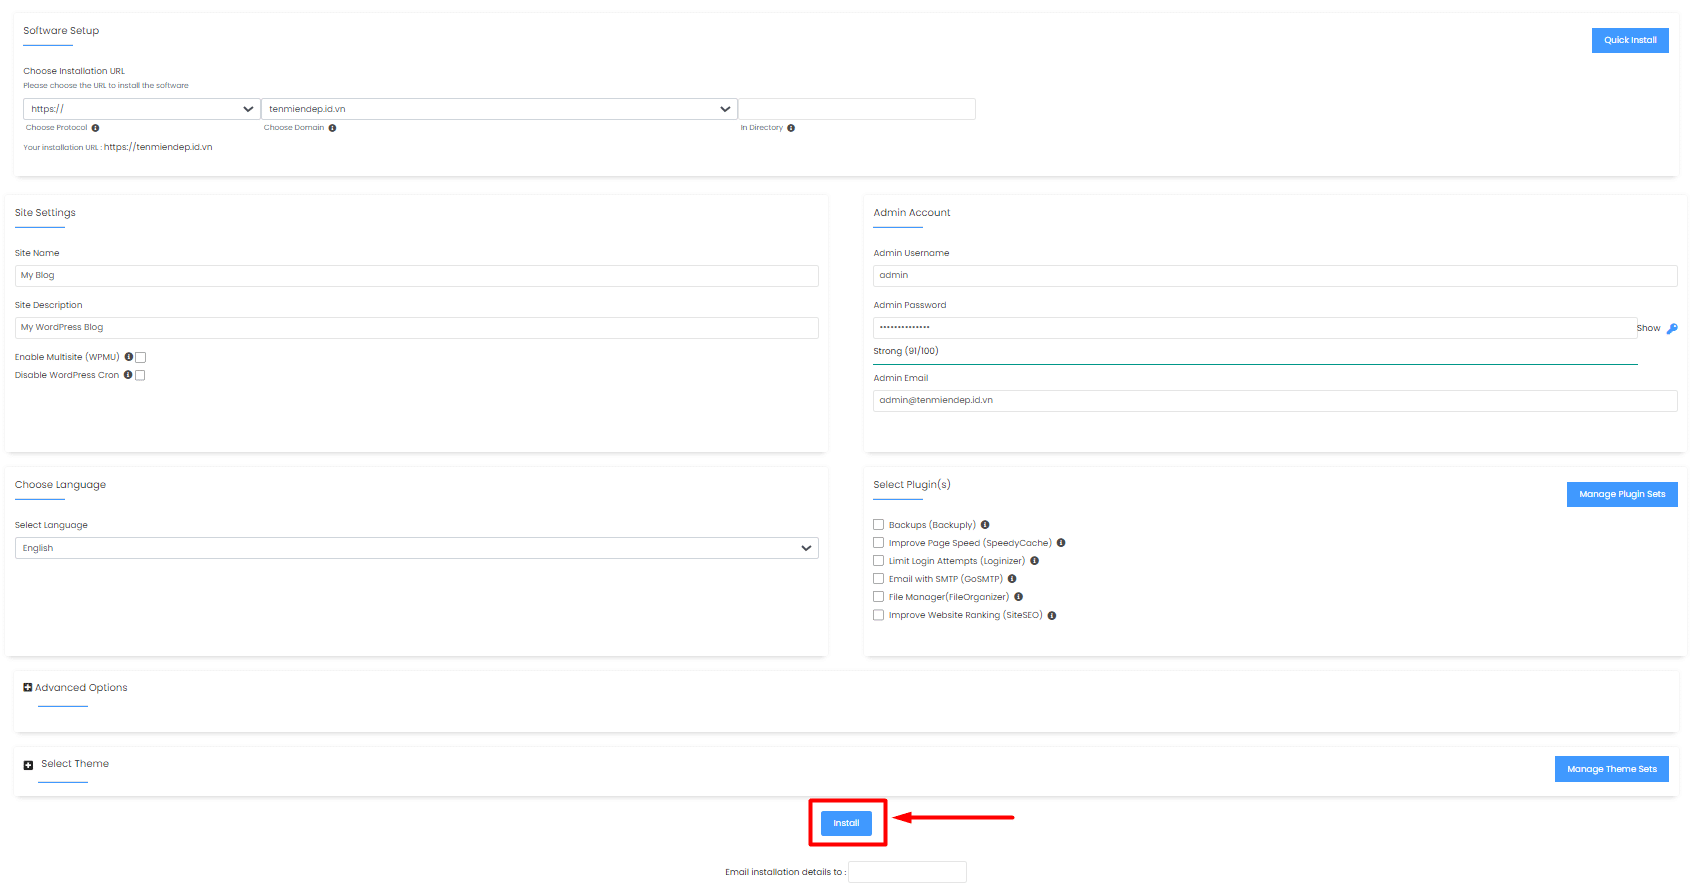Show the admin password
Viewport: 1692px width, 892px height.
pos(1647,329)
